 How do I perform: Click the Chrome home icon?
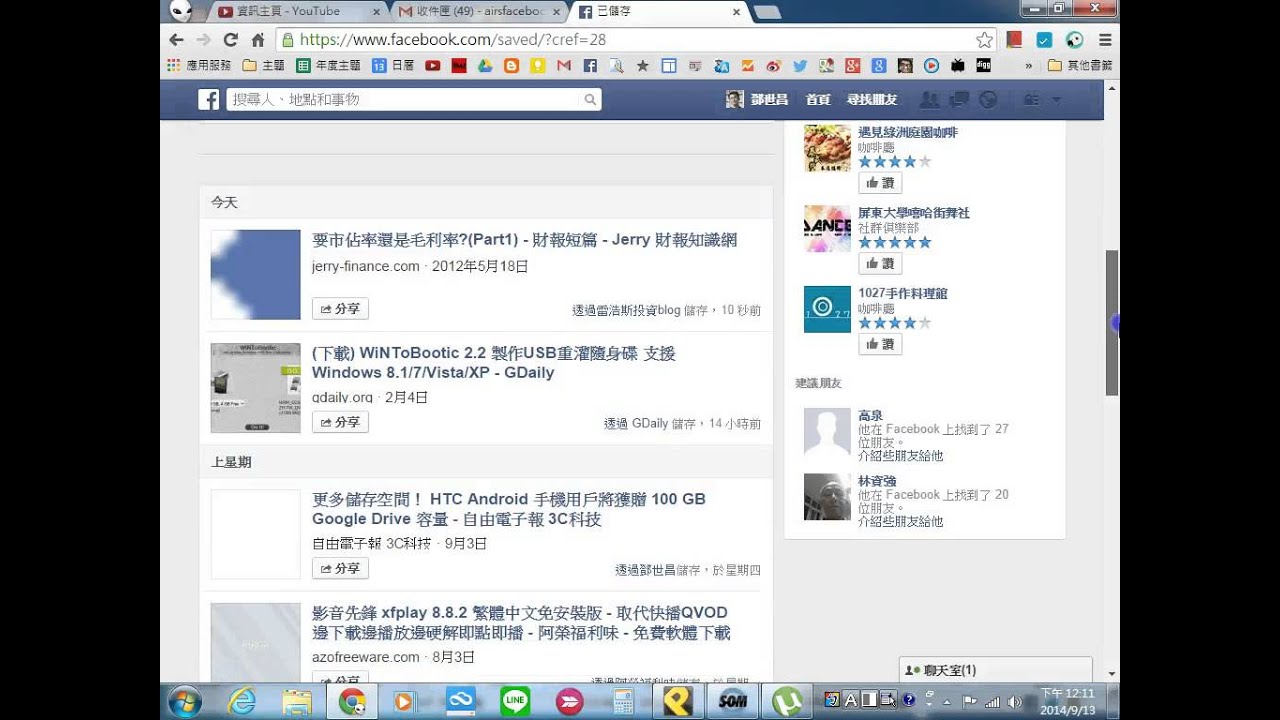click(x=258, y=40)
